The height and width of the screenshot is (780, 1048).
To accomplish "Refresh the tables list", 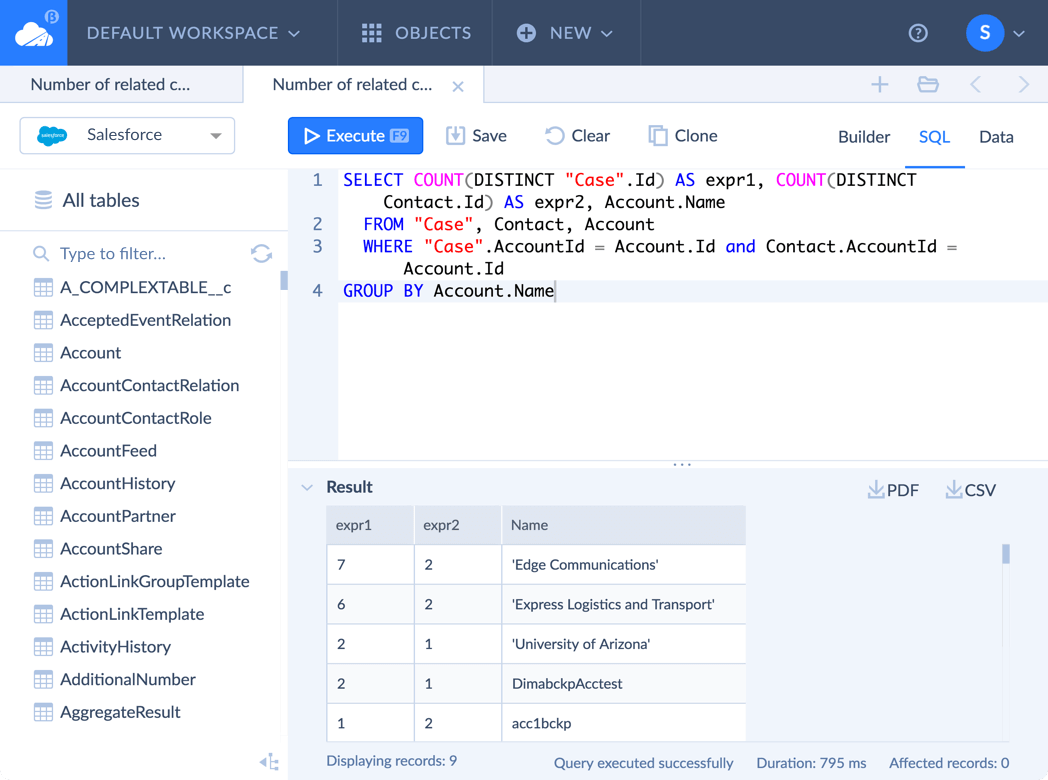I will pos(261,254).
